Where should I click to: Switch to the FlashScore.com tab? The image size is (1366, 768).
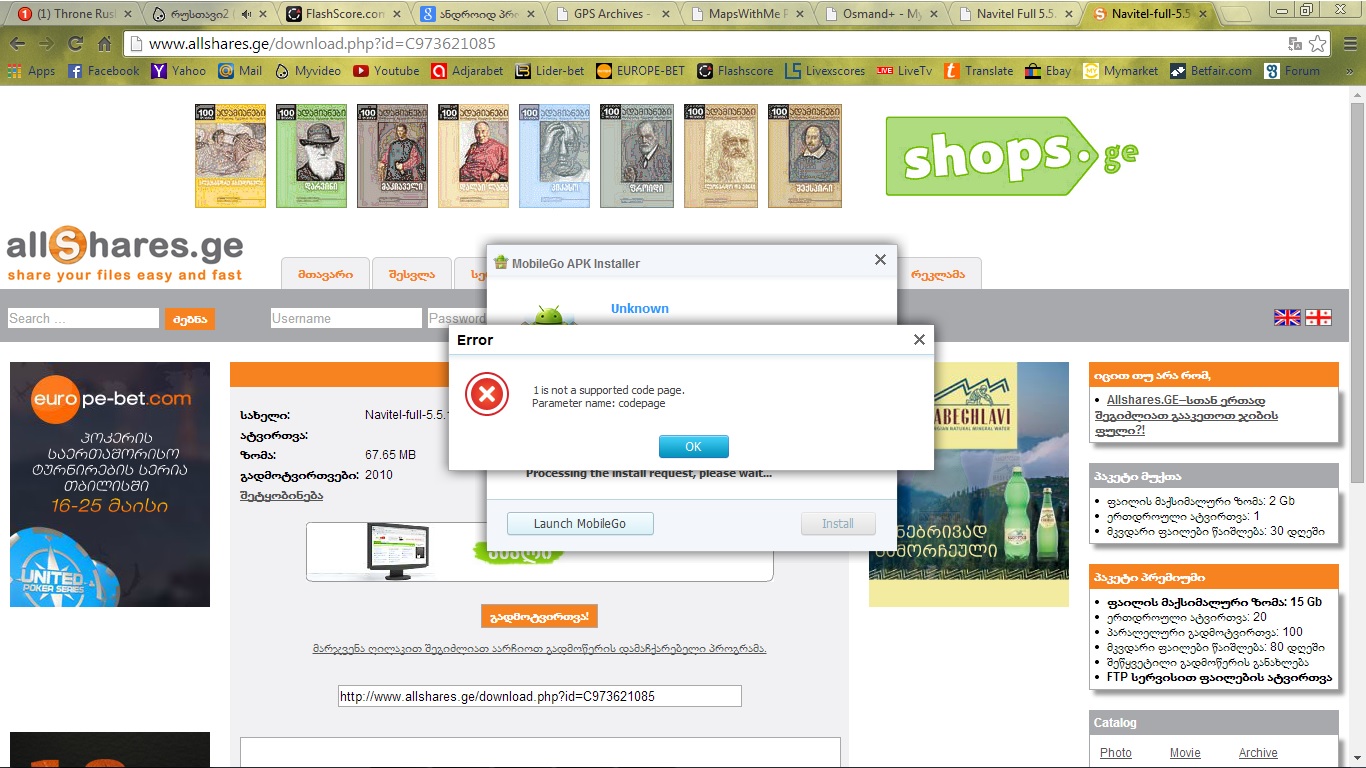pos(340,14)
